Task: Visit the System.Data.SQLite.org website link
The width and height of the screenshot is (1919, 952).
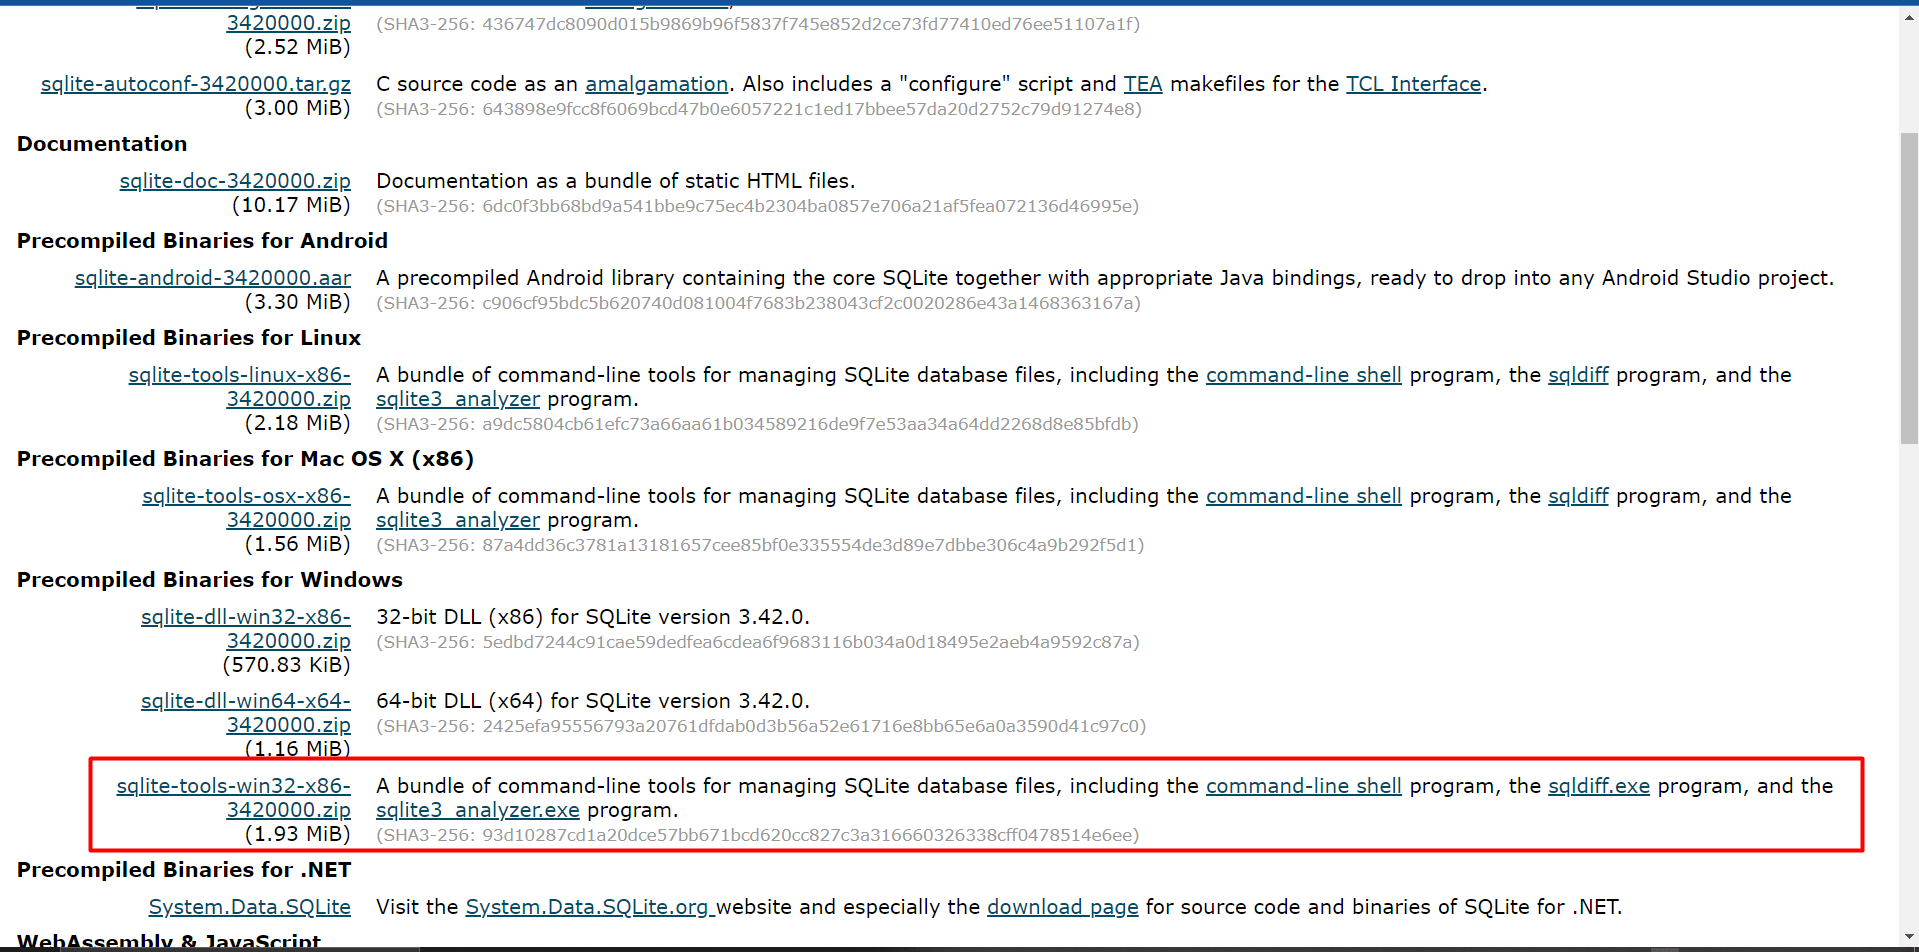Action: tap(588, 907)
